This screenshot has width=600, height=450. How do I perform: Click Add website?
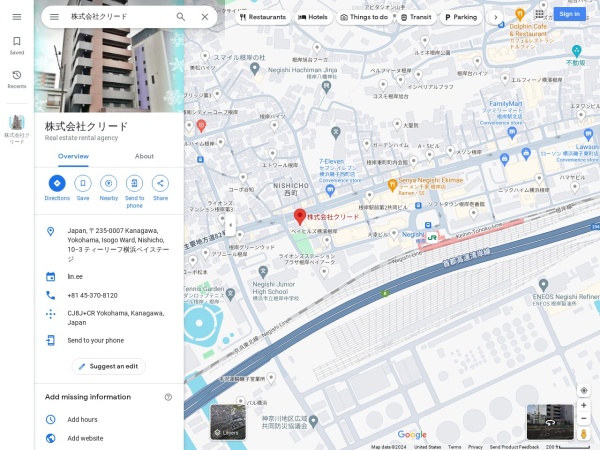[109, 438]
